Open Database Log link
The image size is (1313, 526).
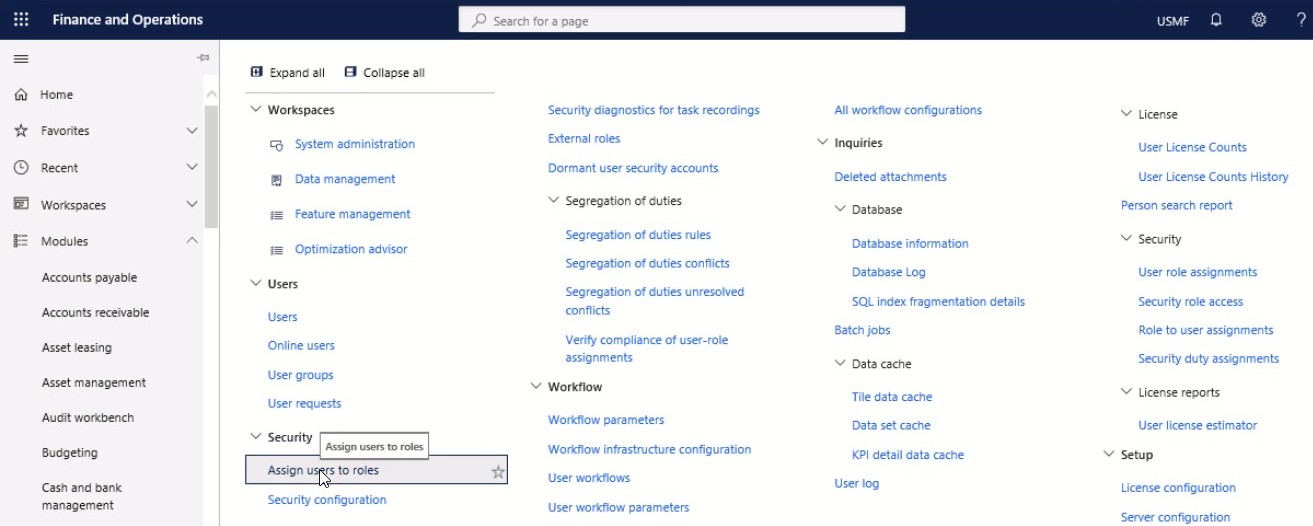point(889,272)
